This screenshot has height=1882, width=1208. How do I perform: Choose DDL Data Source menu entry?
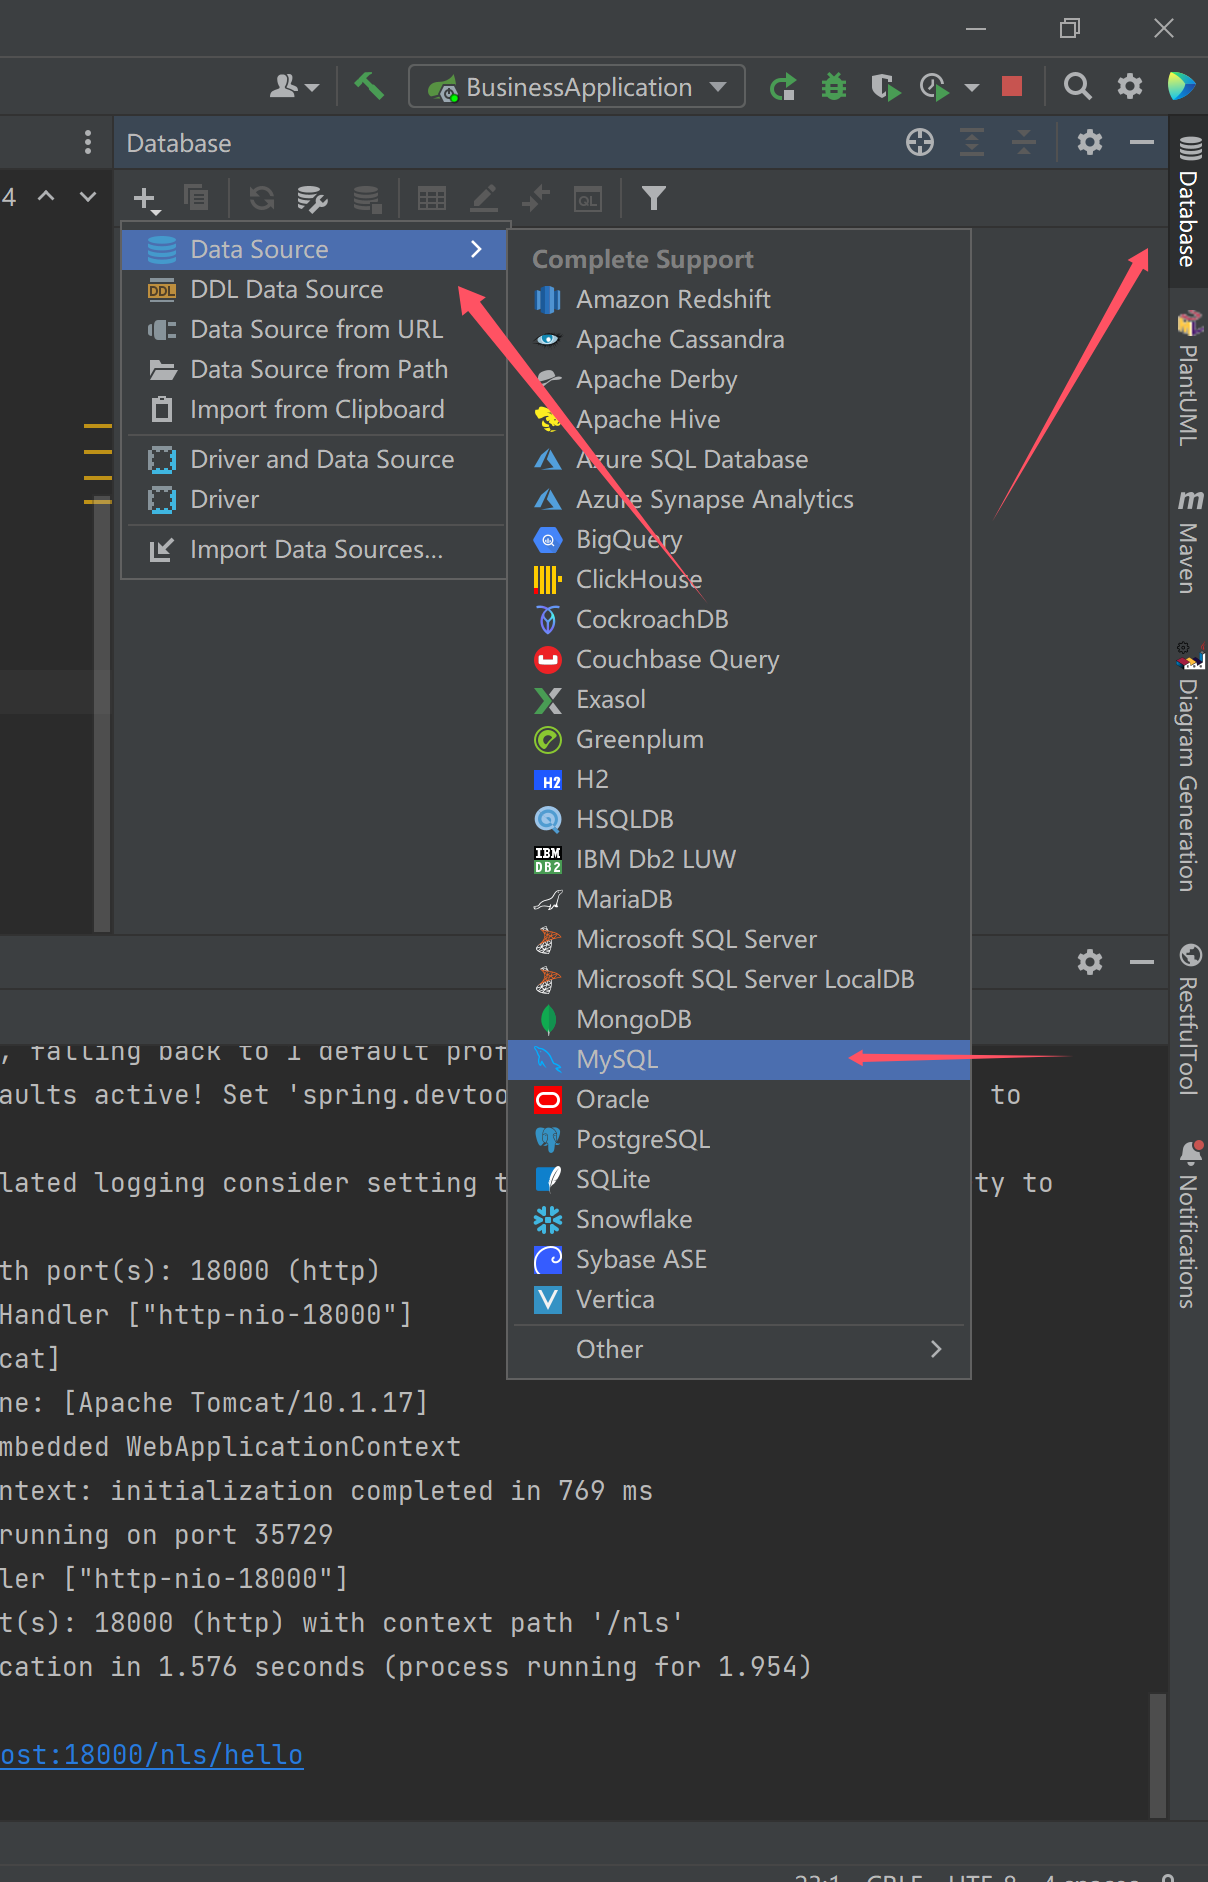pyautogui.click(x=315, y=289)
